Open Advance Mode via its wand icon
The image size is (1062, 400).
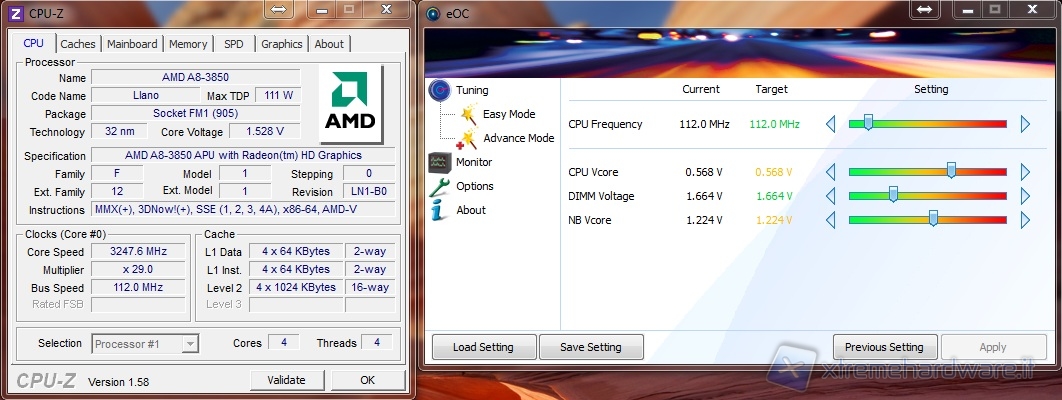(467, 139)
